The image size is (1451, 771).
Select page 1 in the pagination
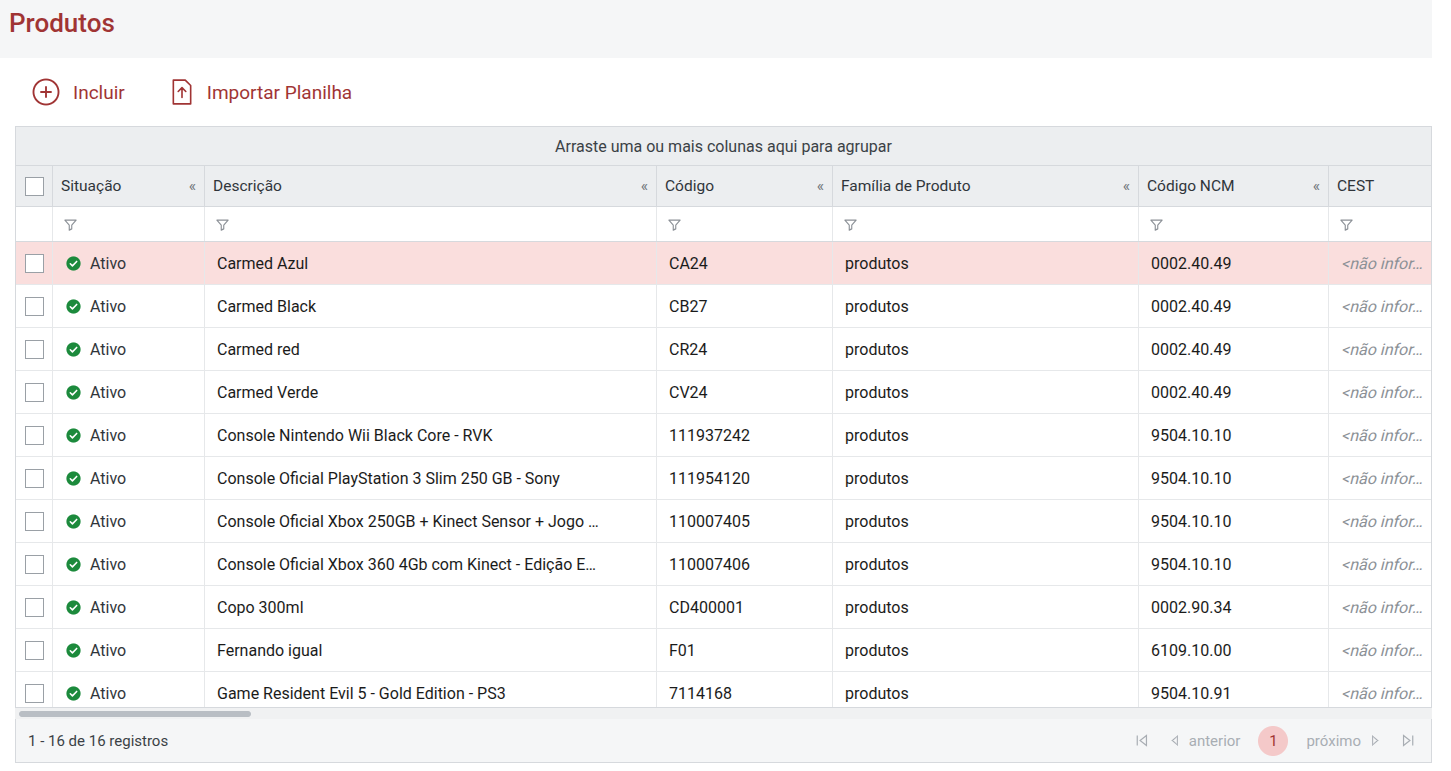tap(1273, 741)
